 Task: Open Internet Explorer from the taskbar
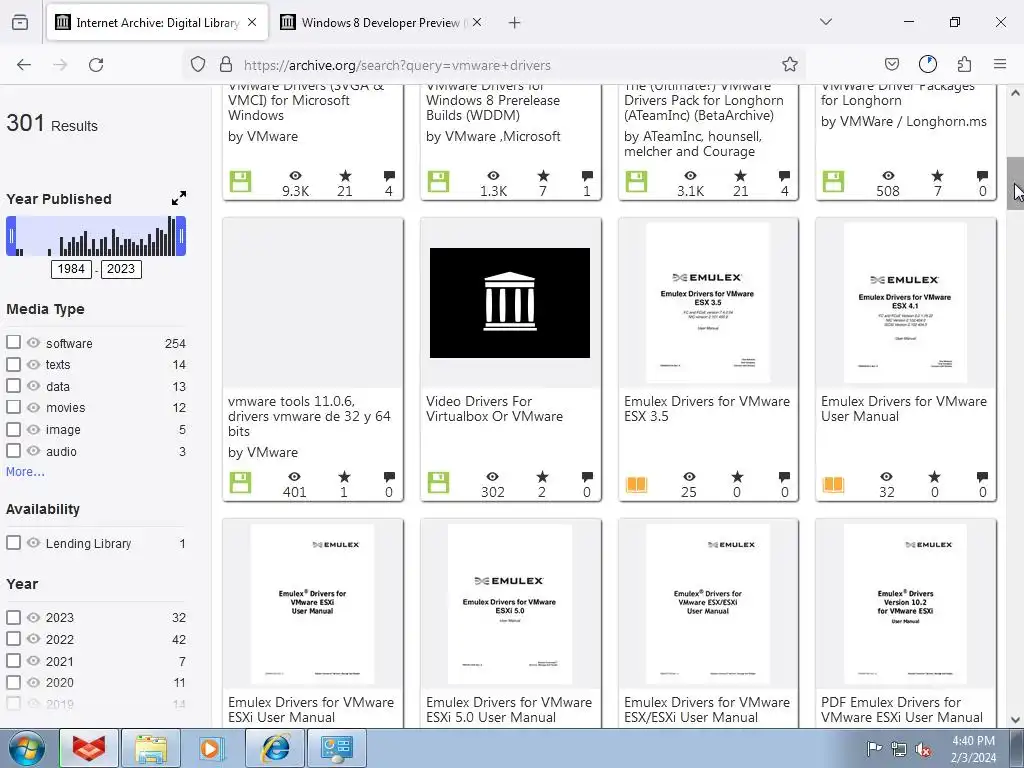coord(275,748)
